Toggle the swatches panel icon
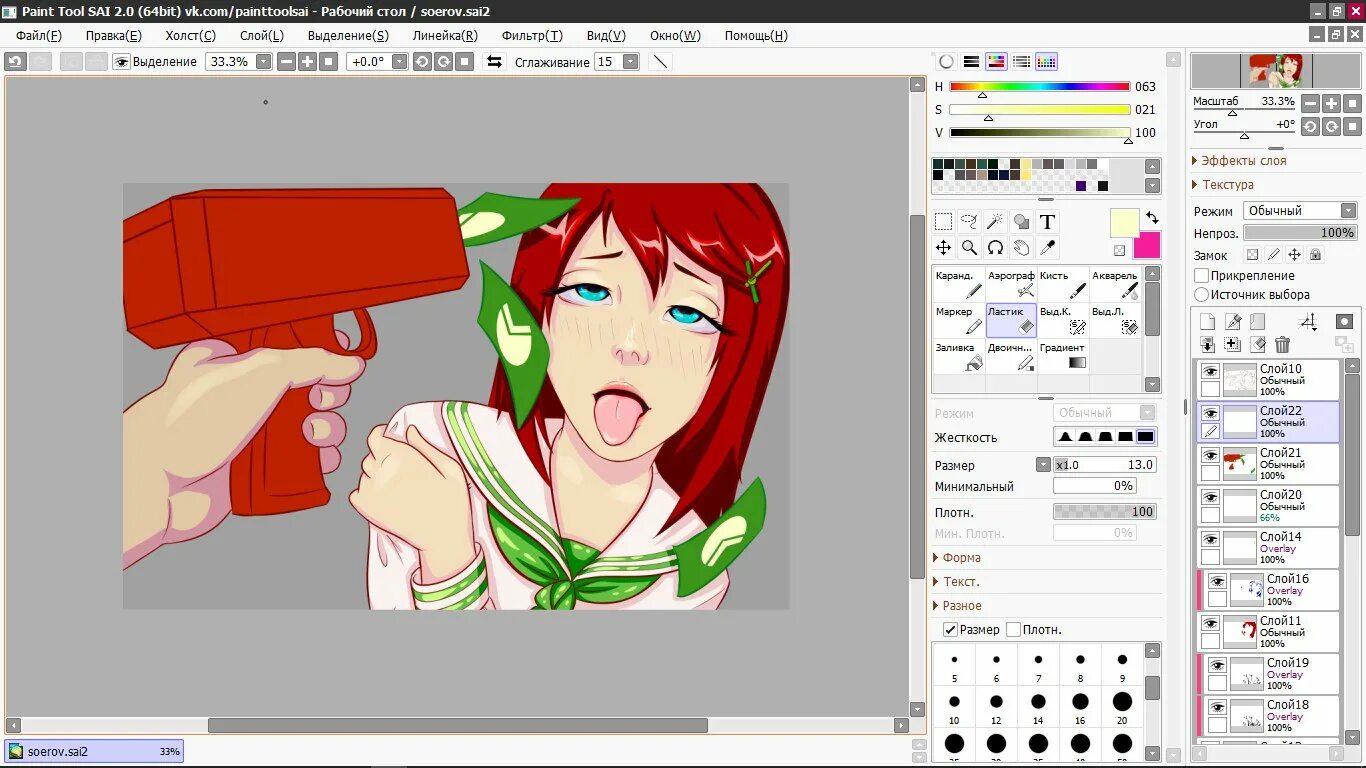This screenshot has width=1366, height=768. (1046, 62)
